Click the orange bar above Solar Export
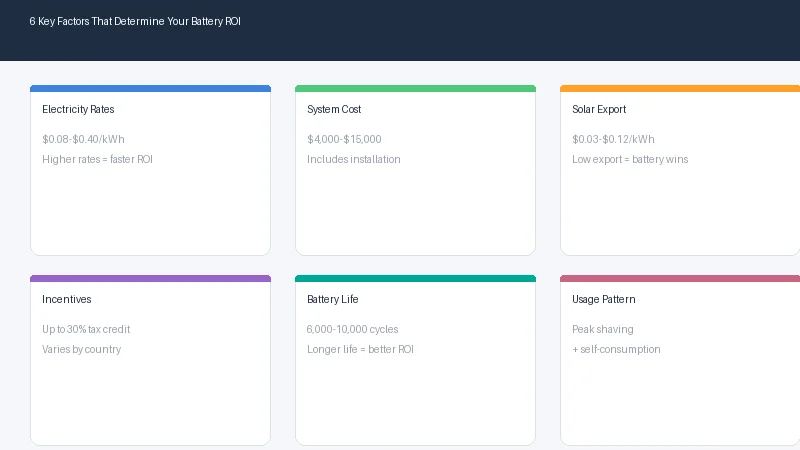800x450 pixels. pos(680,89)
